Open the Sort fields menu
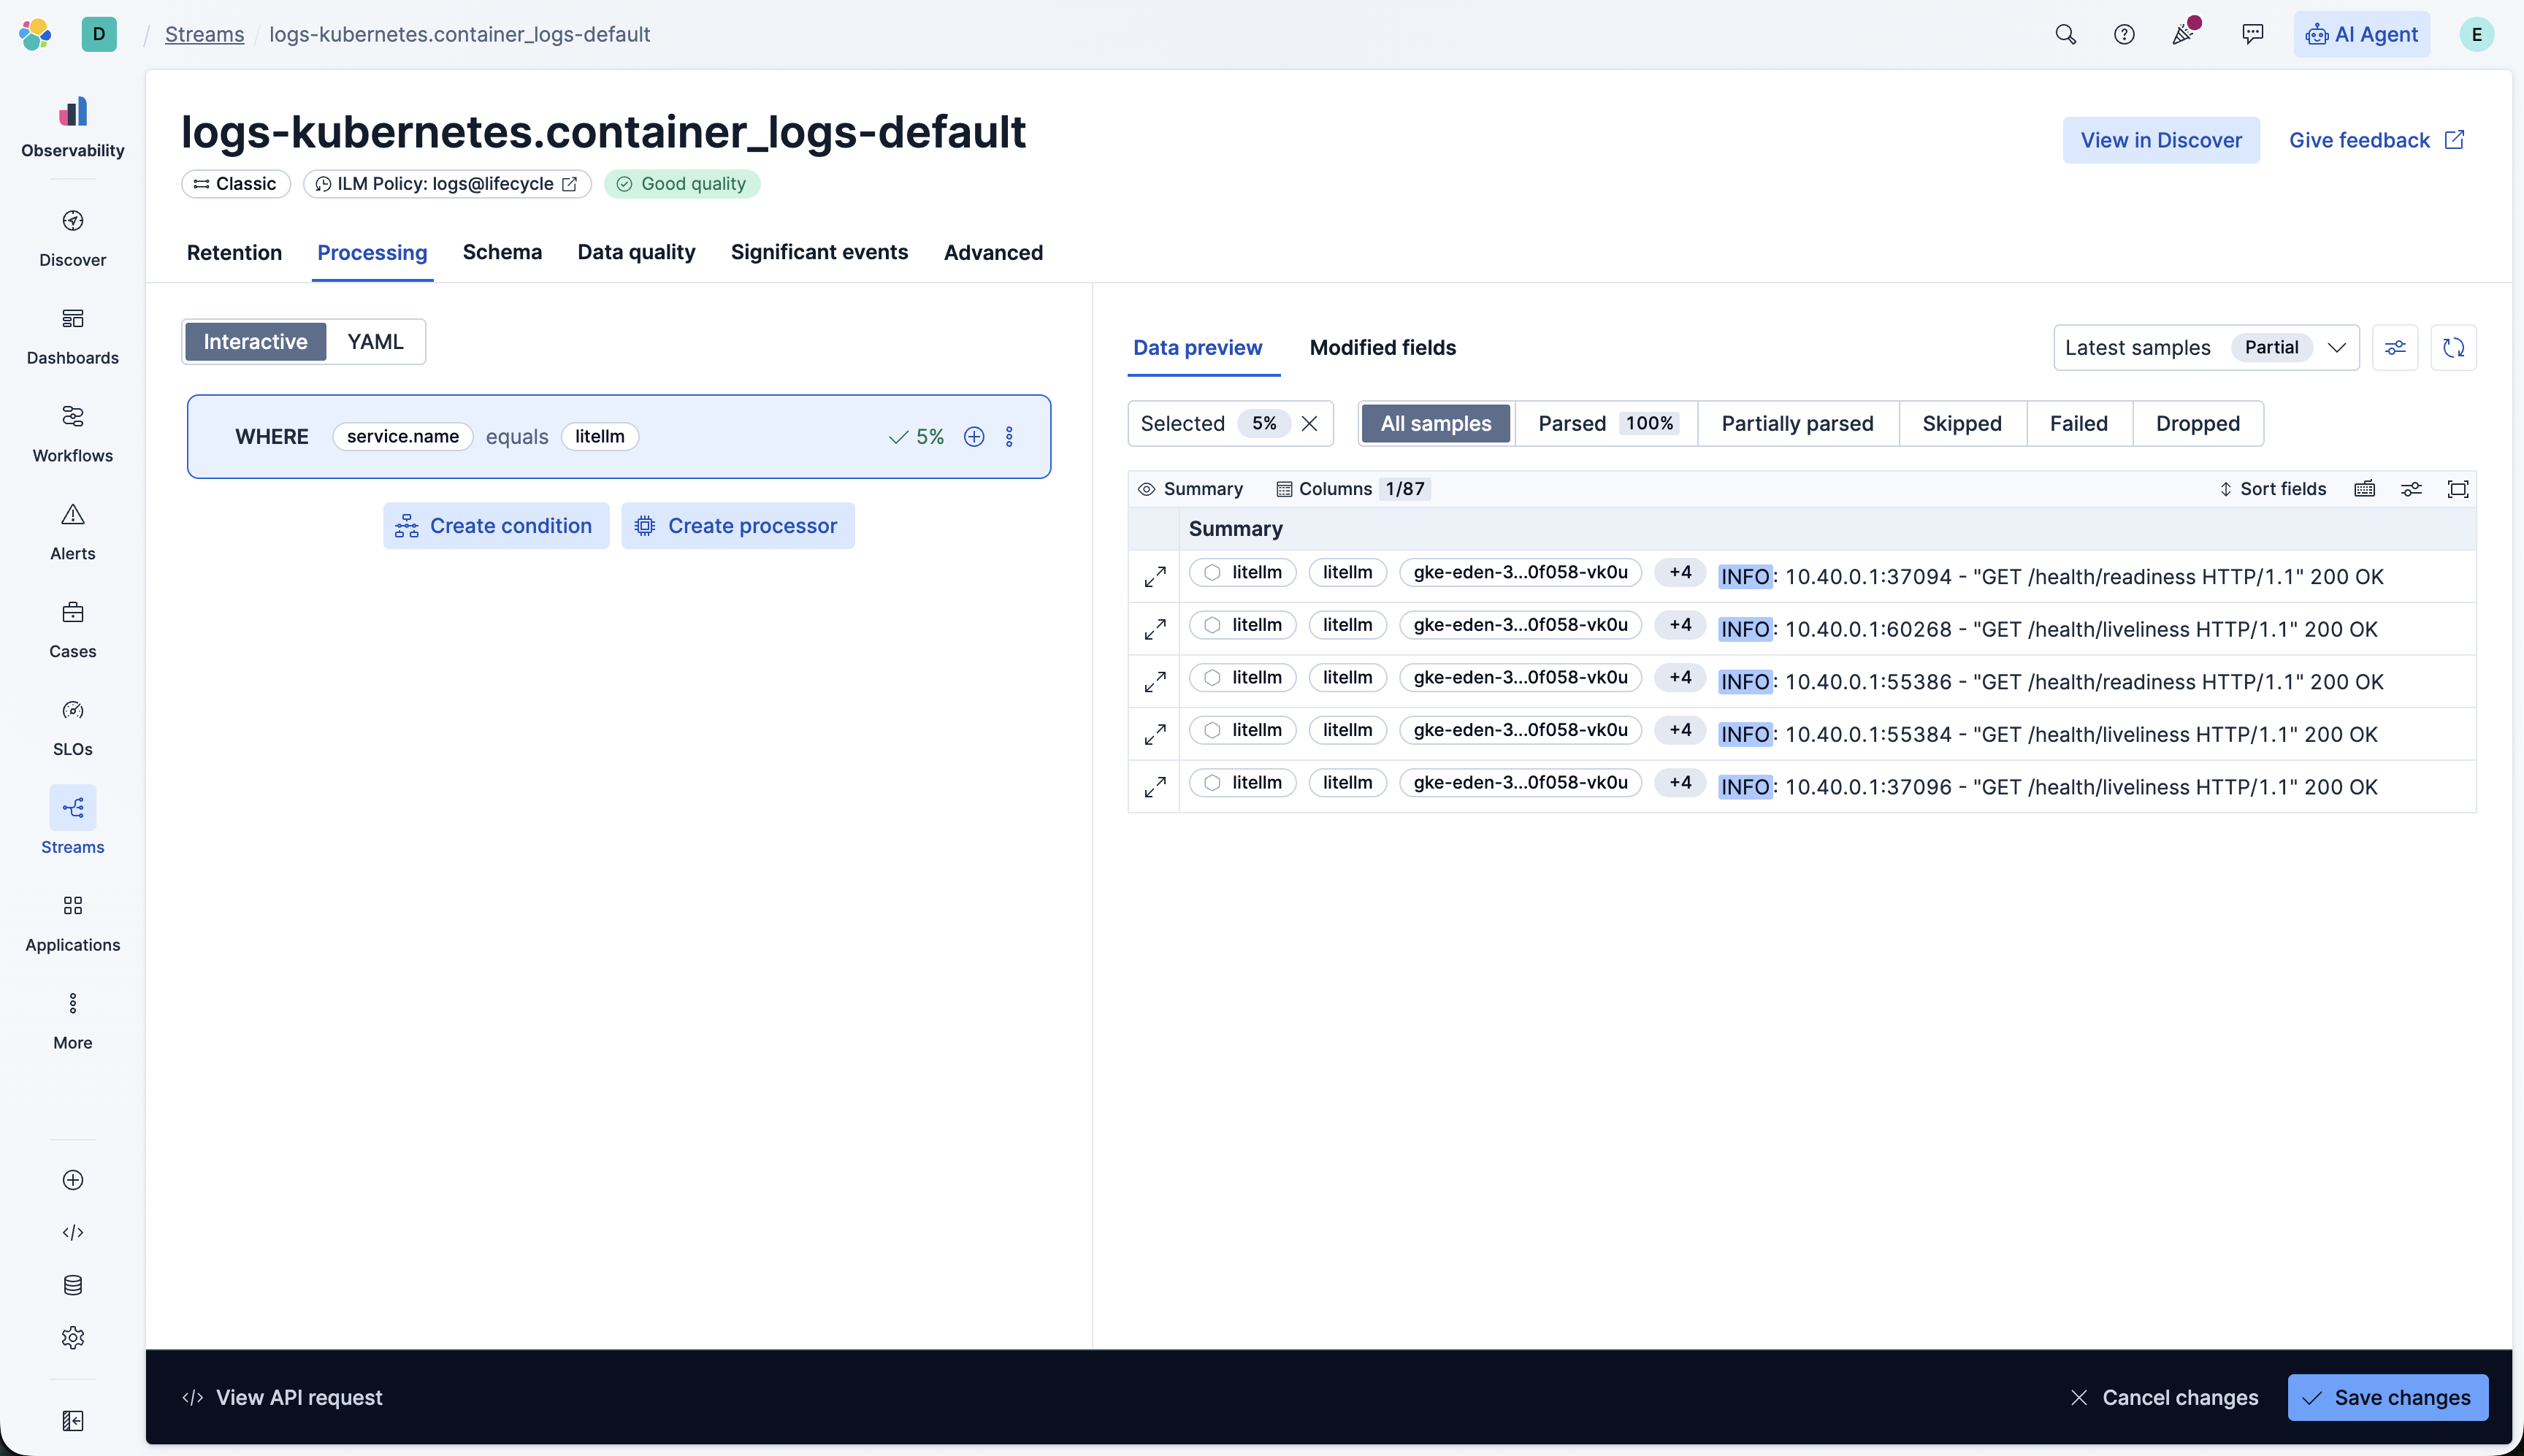The height and width of the screenshot is (1456, 2524). point(2272,489)
